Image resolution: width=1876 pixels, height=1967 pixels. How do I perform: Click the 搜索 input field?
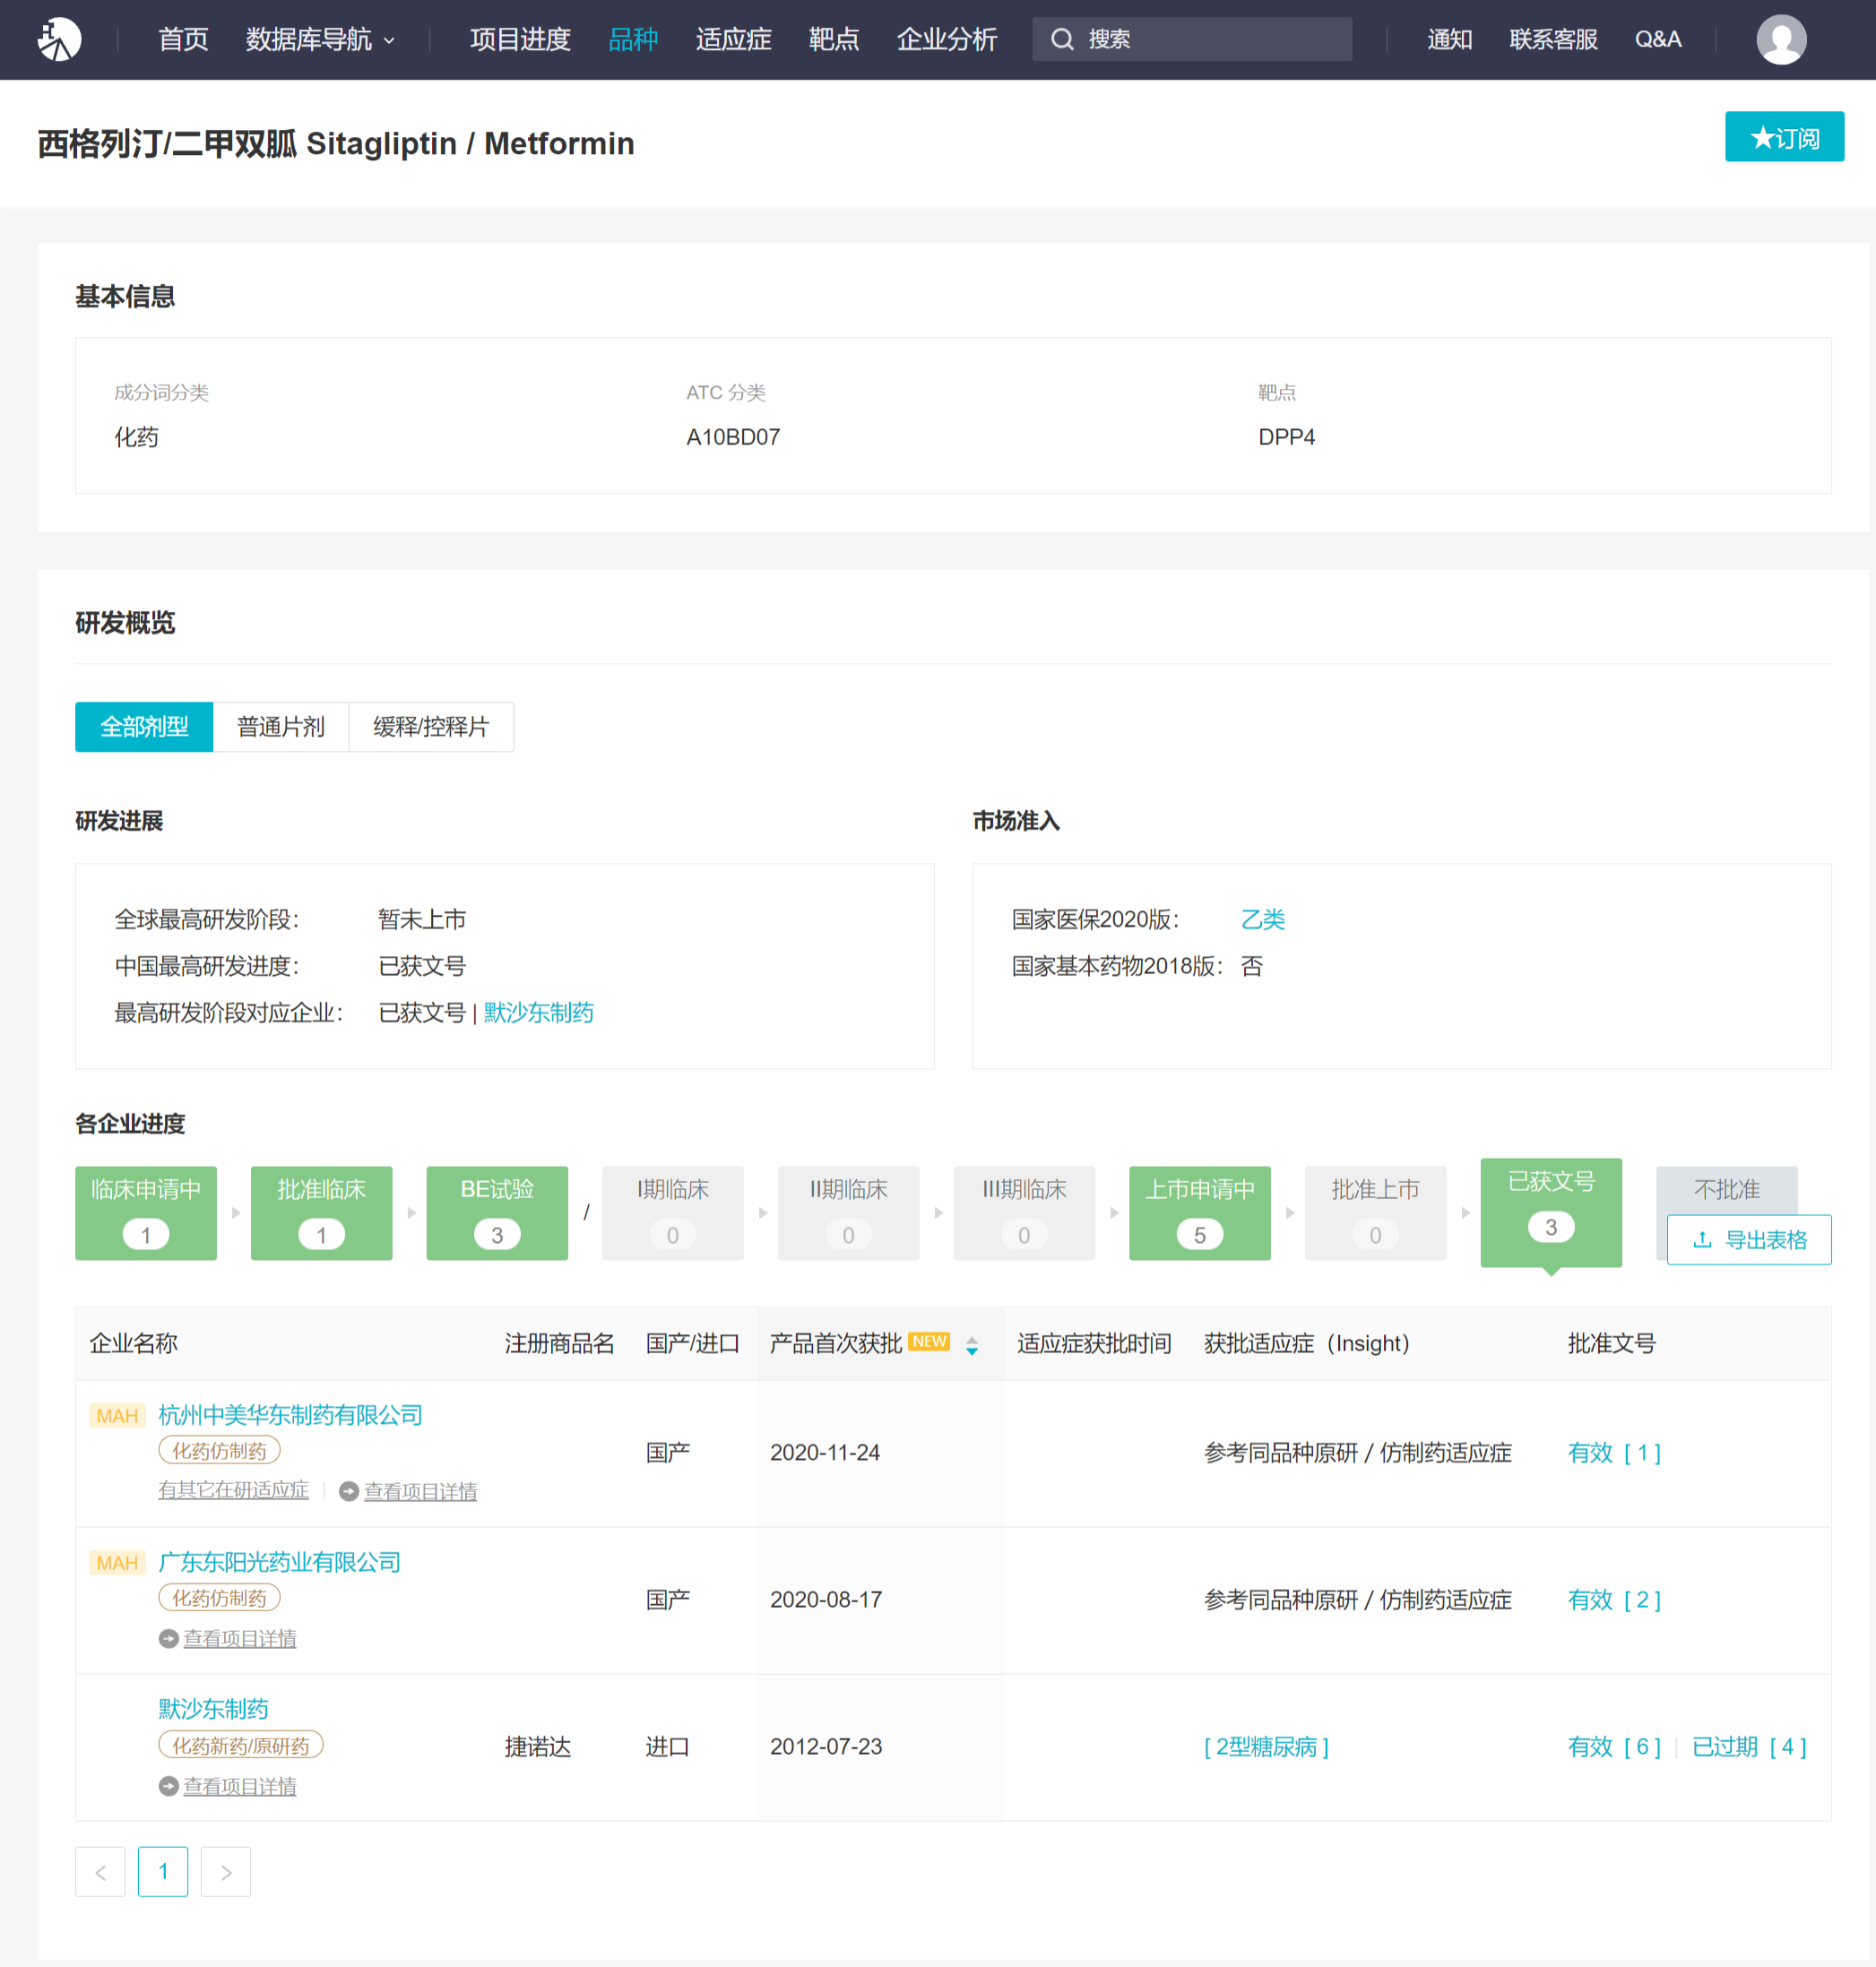pyautogui.click(x=1192, y=39)
